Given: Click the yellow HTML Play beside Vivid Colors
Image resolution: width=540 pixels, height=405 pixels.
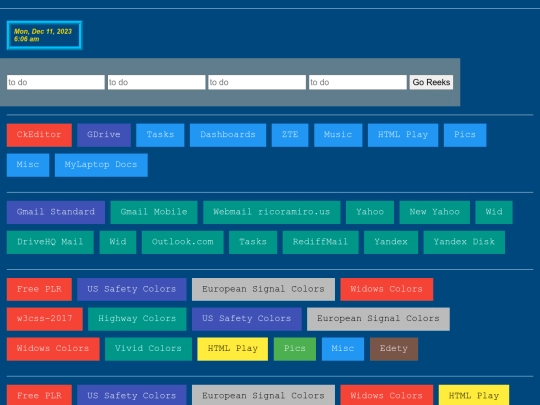Looking at the screenshot, I should click(x=233, y=349).
